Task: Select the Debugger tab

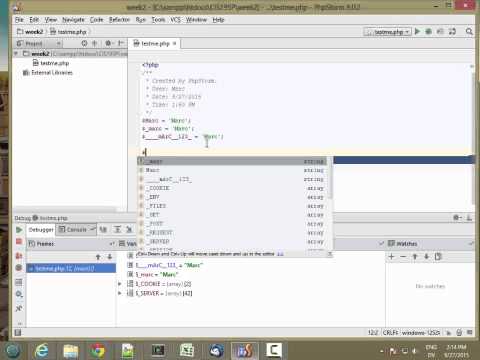Action: click(x=41, y=230)
